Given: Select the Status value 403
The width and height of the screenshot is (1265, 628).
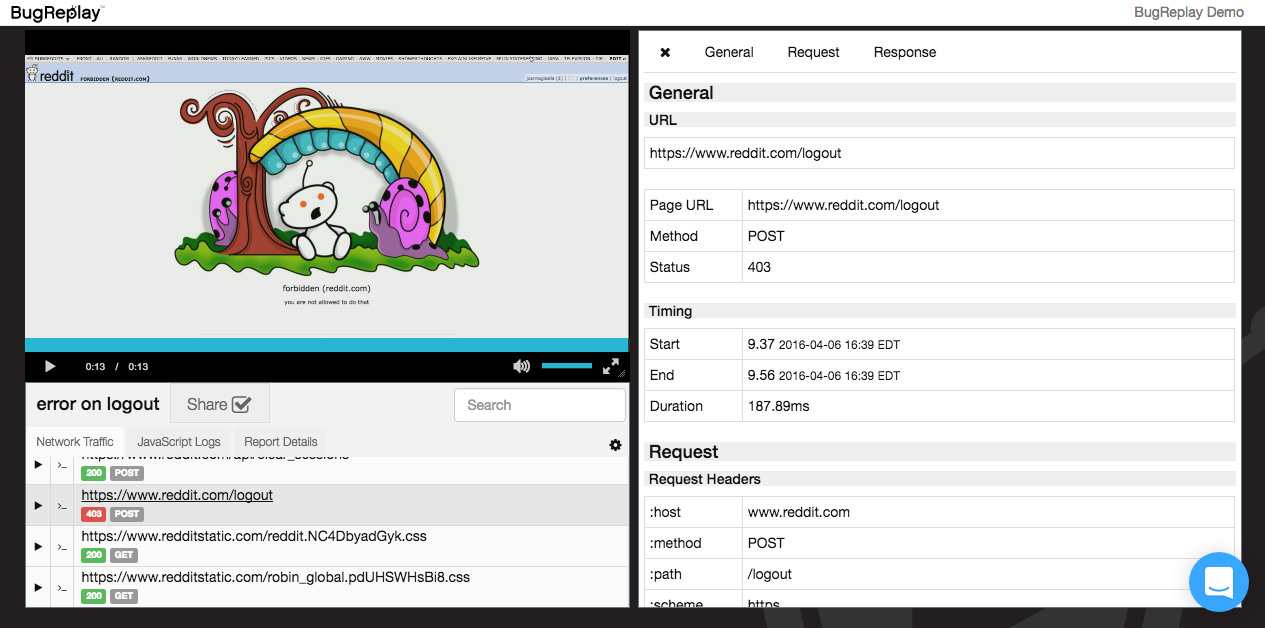Looking at the screenshot, I should pos(988,267).
